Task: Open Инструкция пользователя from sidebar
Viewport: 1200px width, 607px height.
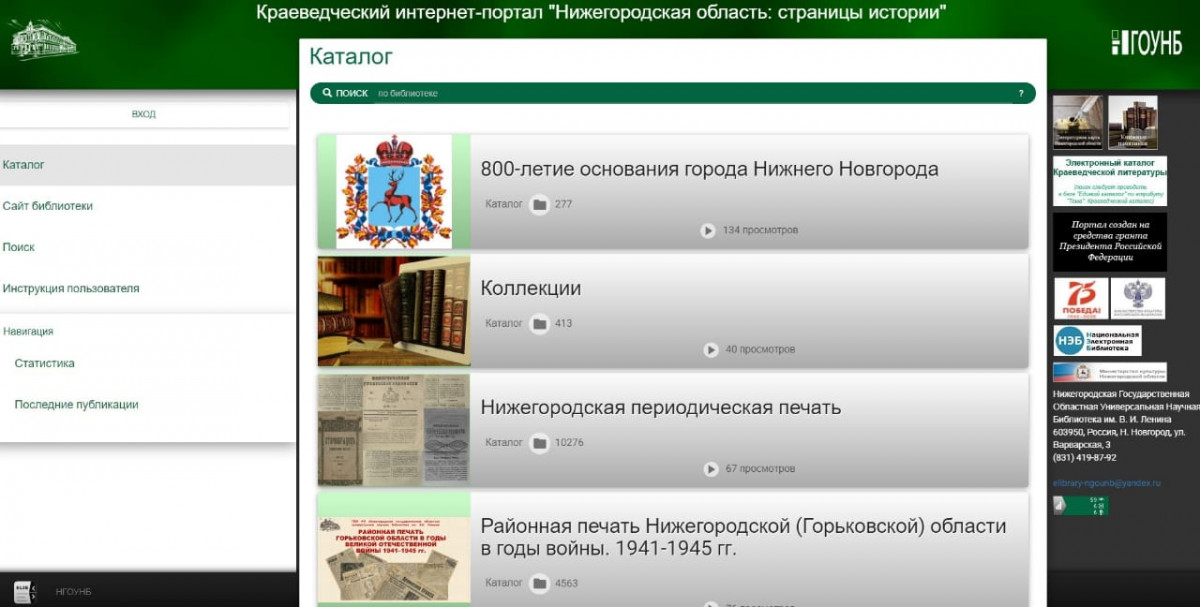Action: tap(71, 289)
